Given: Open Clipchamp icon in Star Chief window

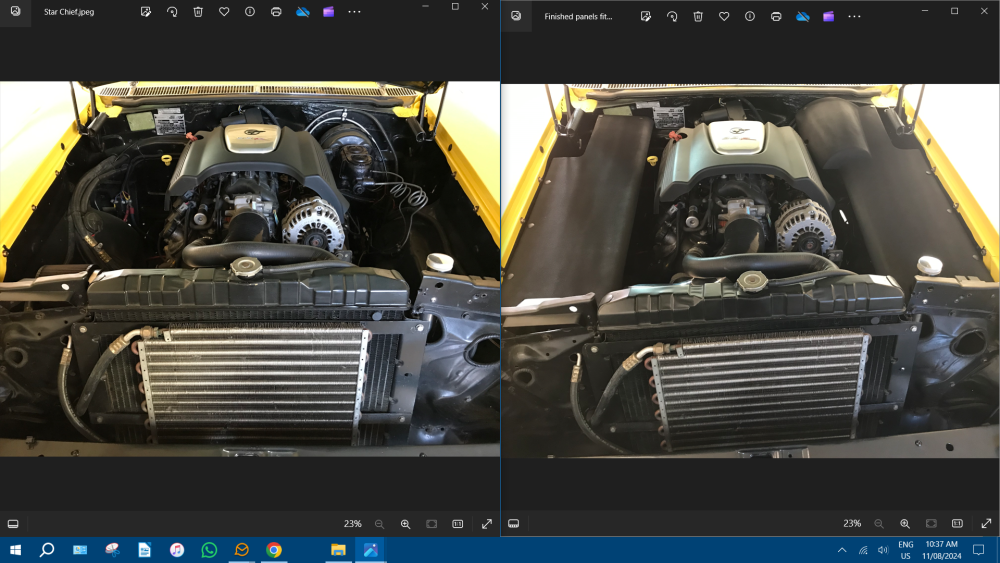Looking at the screenshot, I should click(328, 11).
